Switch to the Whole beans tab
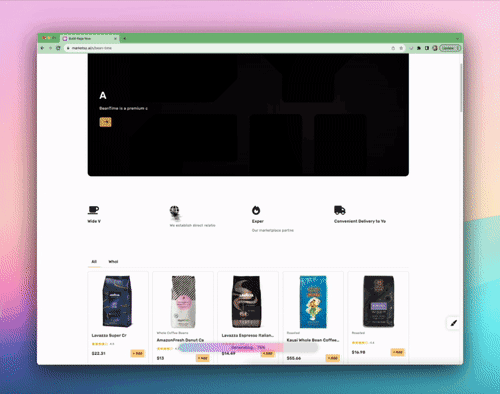The height and width of the screenshot is (394, 500). (x=113, y=262)
